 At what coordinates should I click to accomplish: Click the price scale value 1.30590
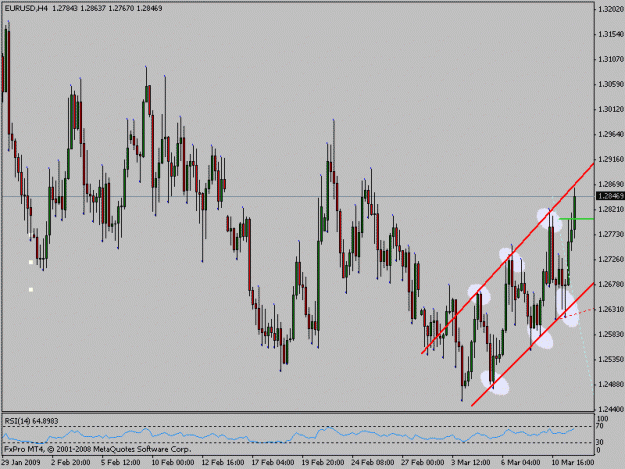611,84
